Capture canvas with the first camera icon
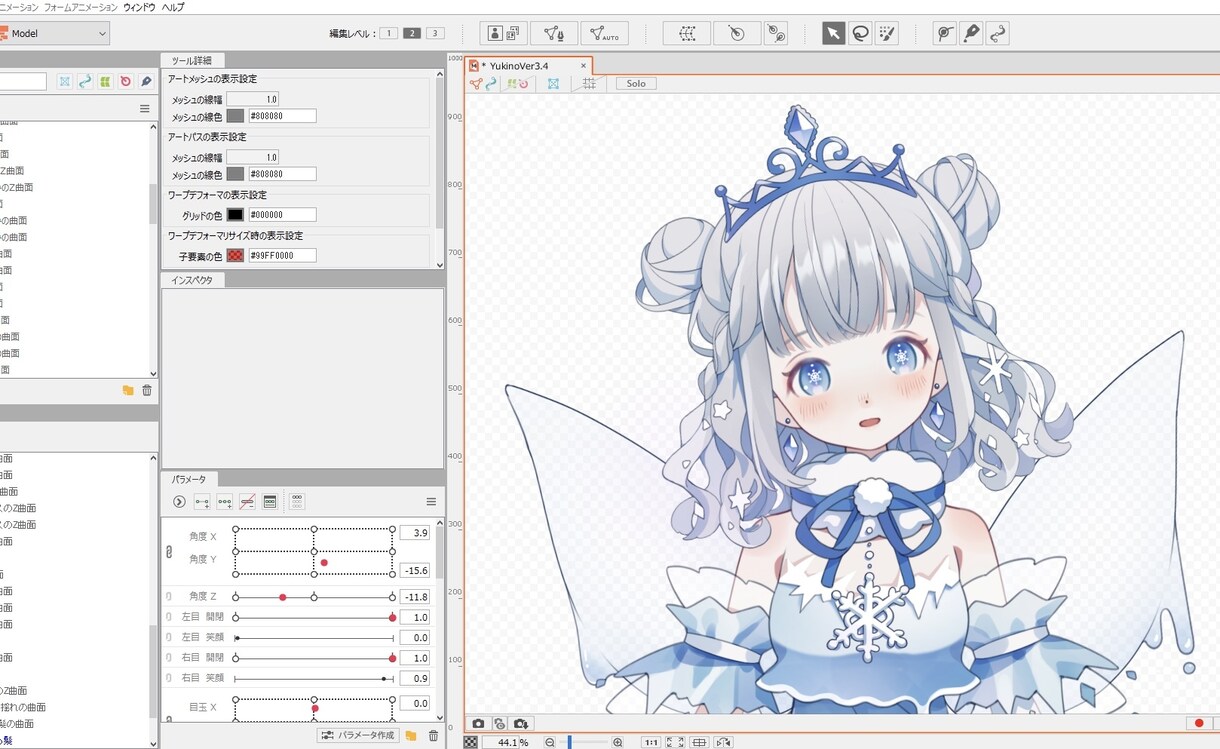Screen dimensions: 1220x749 click(478, 723)
